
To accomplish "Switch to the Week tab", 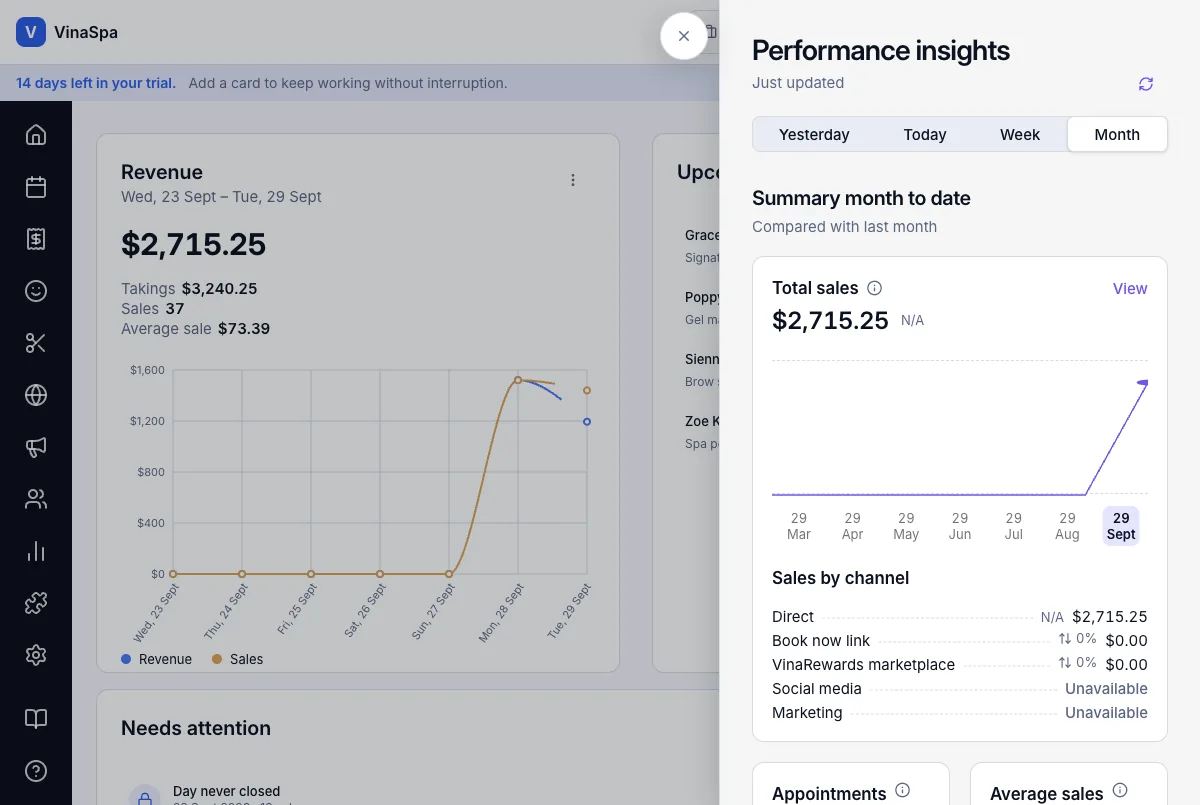I will 1020,135.
